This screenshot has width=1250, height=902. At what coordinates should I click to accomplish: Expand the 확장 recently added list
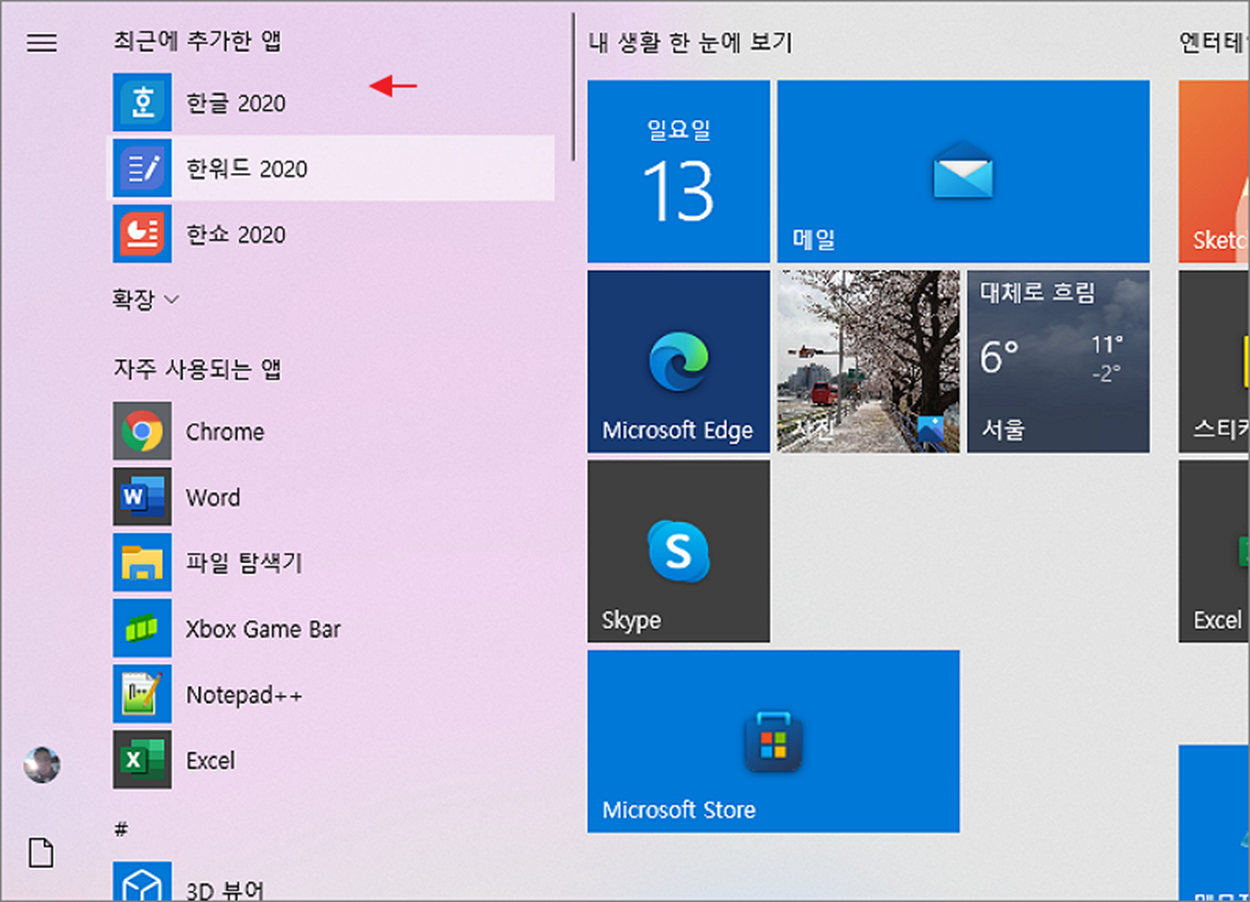click(145, 299)
